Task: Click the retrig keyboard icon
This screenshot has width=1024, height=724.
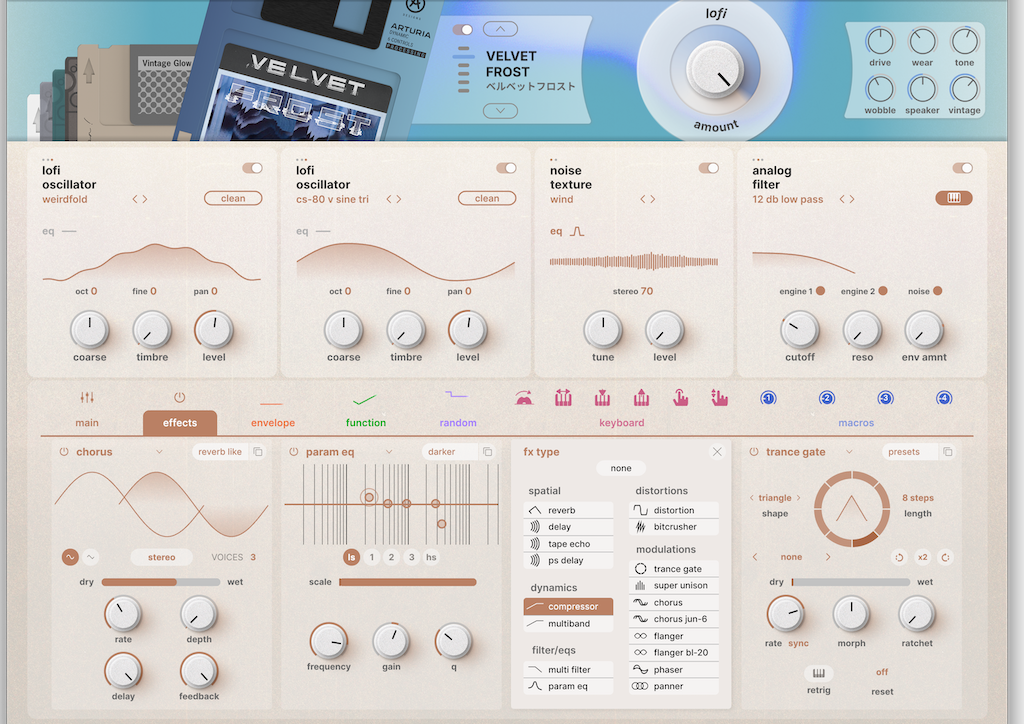Action: point(818,673)
